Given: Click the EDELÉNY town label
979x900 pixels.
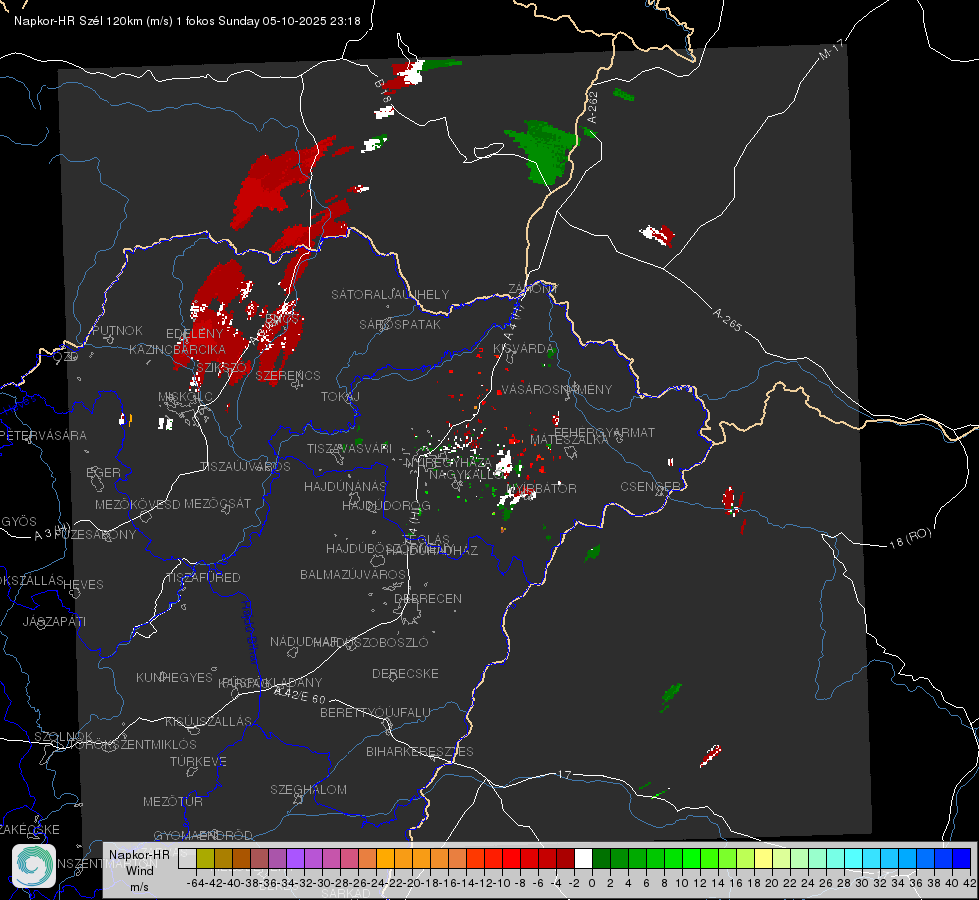Looking at the screenshot, I should (194, 334).
